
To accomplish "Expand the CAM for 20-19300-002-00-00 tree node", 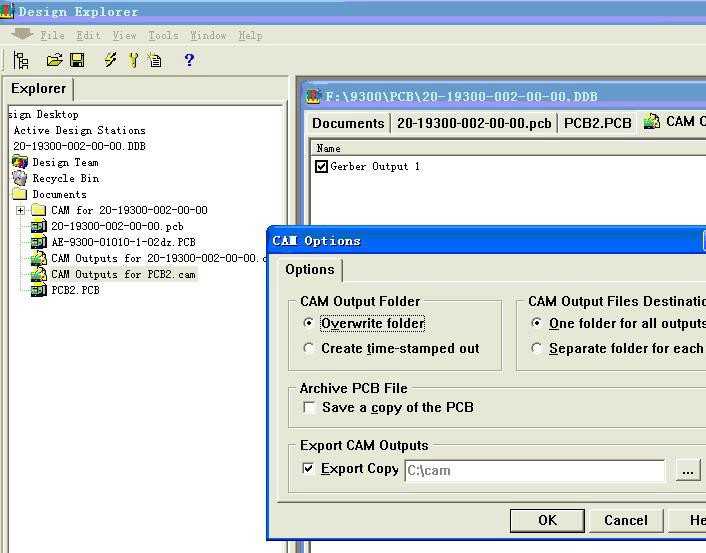I will pyautogui.click(x=20, y=210).
